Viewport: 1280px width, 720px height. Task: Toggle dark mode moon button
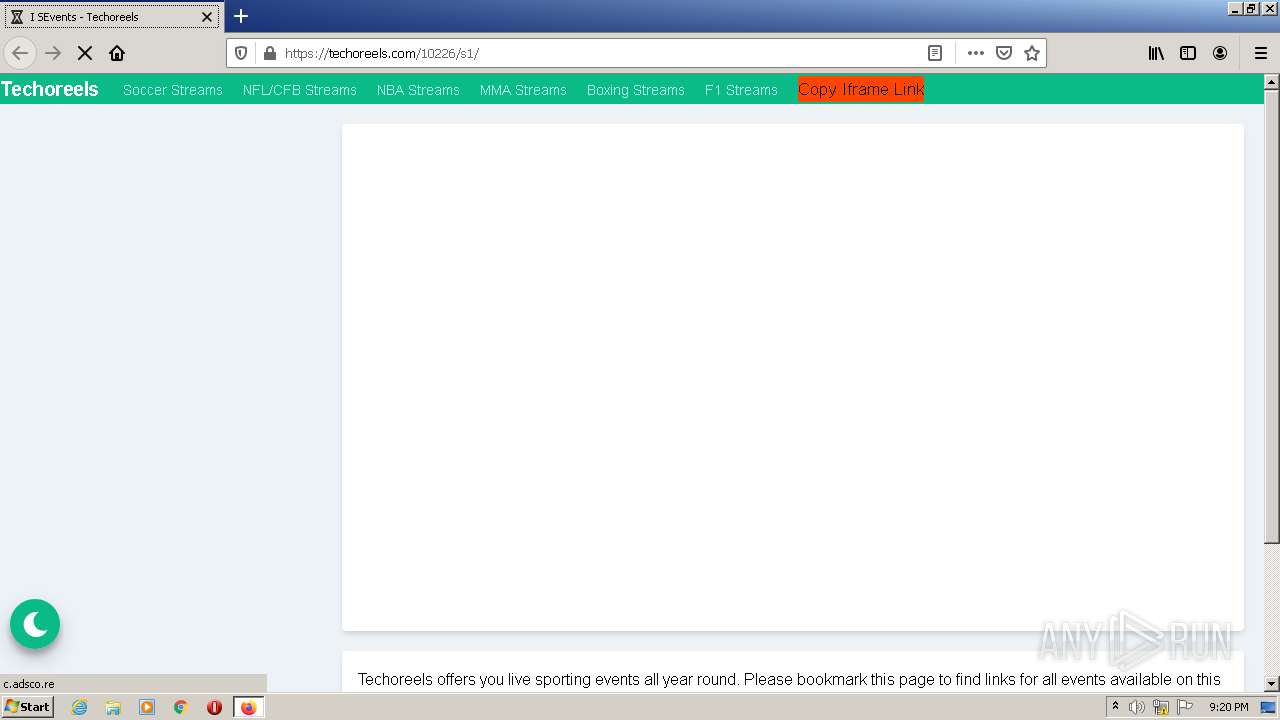click(x=35, y=624)
